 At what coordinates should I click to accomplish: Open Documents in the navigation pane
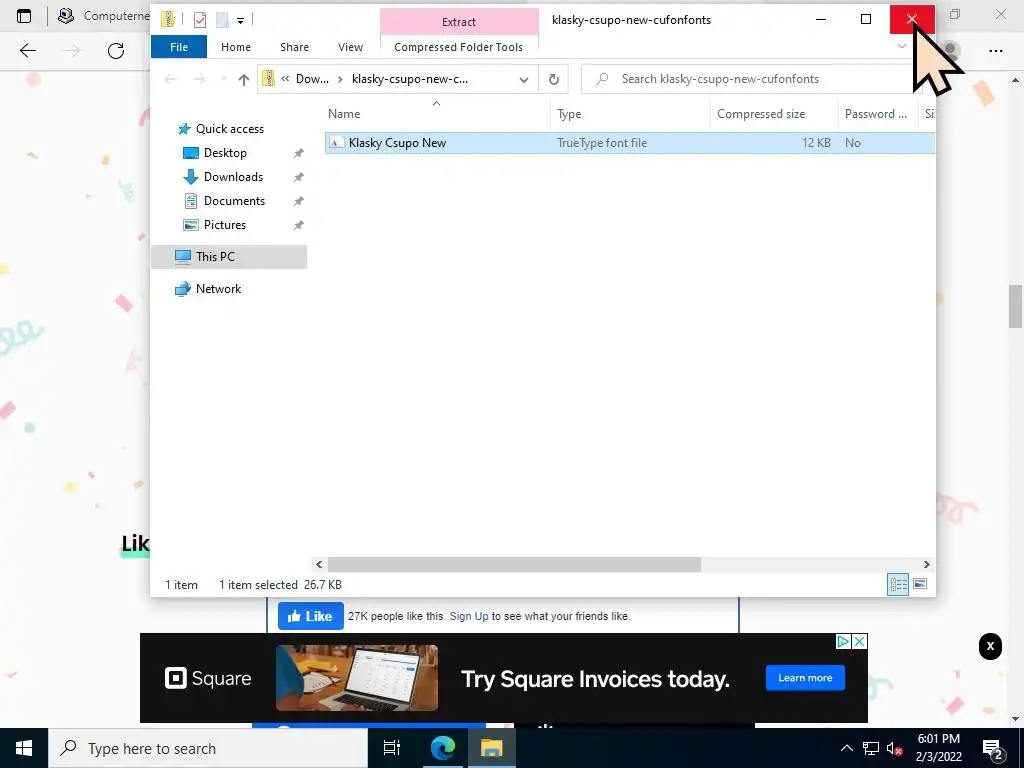(x=234, y=201)
